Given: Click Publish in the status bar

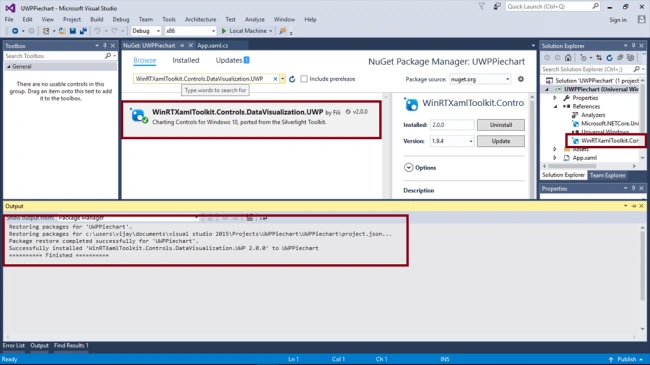Looking at the screenshot, I should click(626, 359).
